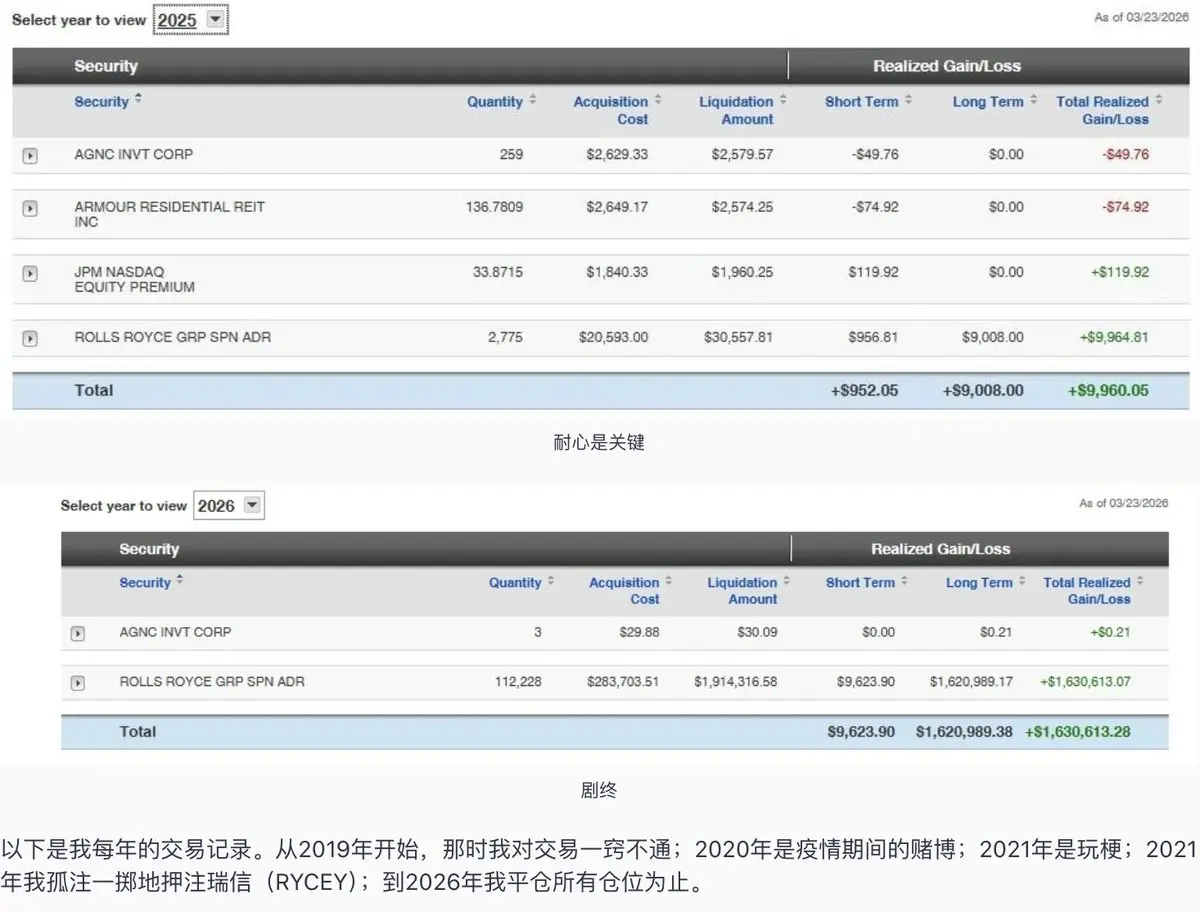This screenshot has height=912, width=1200.
Task: Sort 2025 table by Quantity sort arrows
Action: click(533, 100)
